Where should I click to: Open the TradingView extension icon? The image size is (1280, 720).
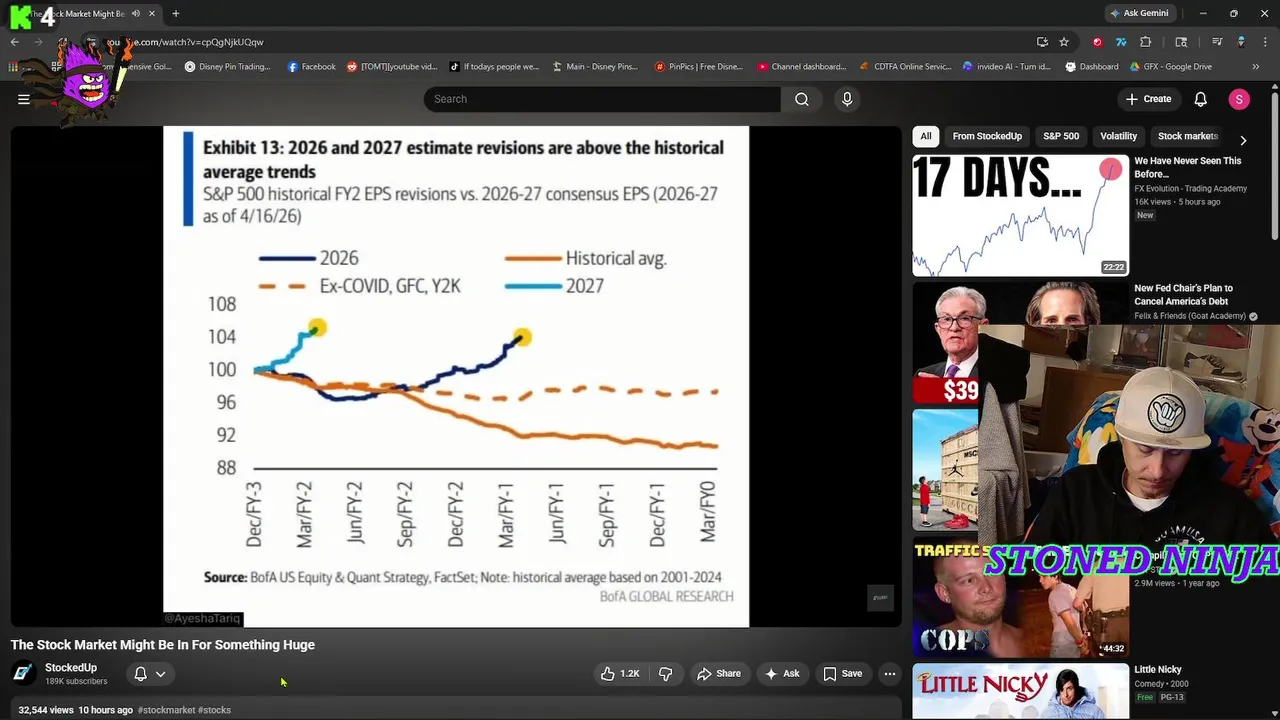(1121, 42)
